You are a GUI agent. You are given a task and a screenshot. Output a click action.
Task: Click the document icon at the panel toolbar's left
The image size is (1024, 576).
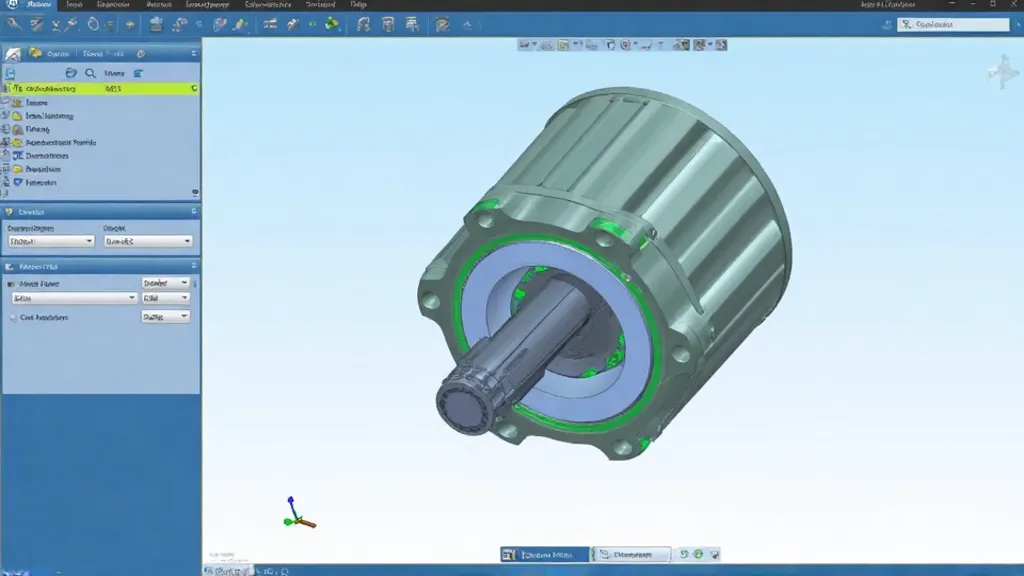(x=10, y=73)
